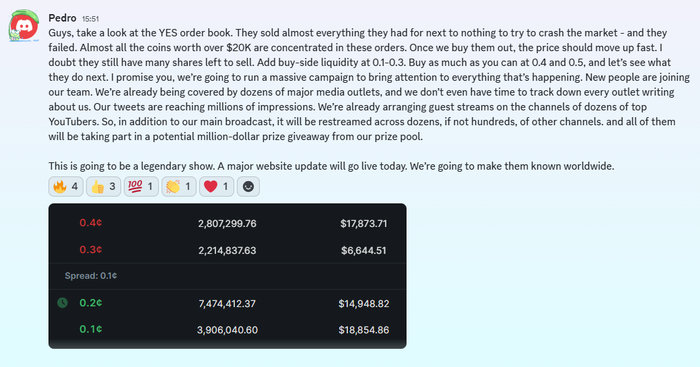Click the Spread: 0.1¢ label
Image resolution: width=700 pixels, height=367 pixels.
[91, 276]
